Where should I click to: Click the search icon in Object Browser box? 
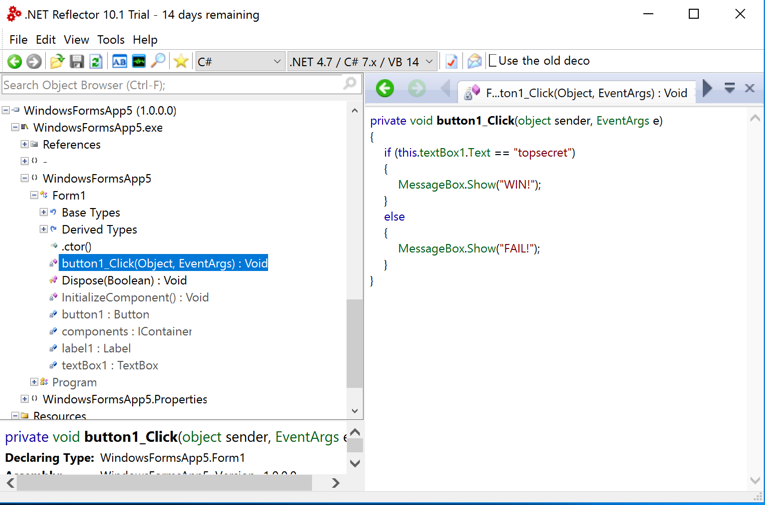(350, 84)
